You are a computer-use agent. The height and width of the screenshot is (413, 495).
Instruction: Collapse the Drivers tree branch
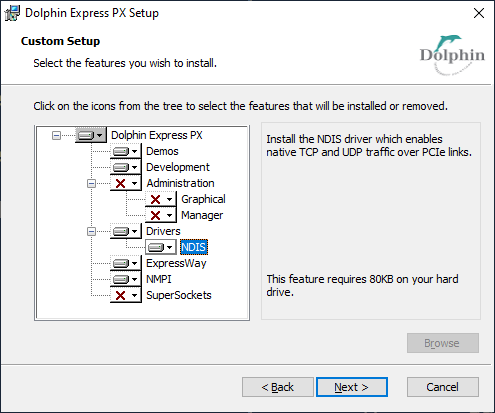[x=91, y=231]
